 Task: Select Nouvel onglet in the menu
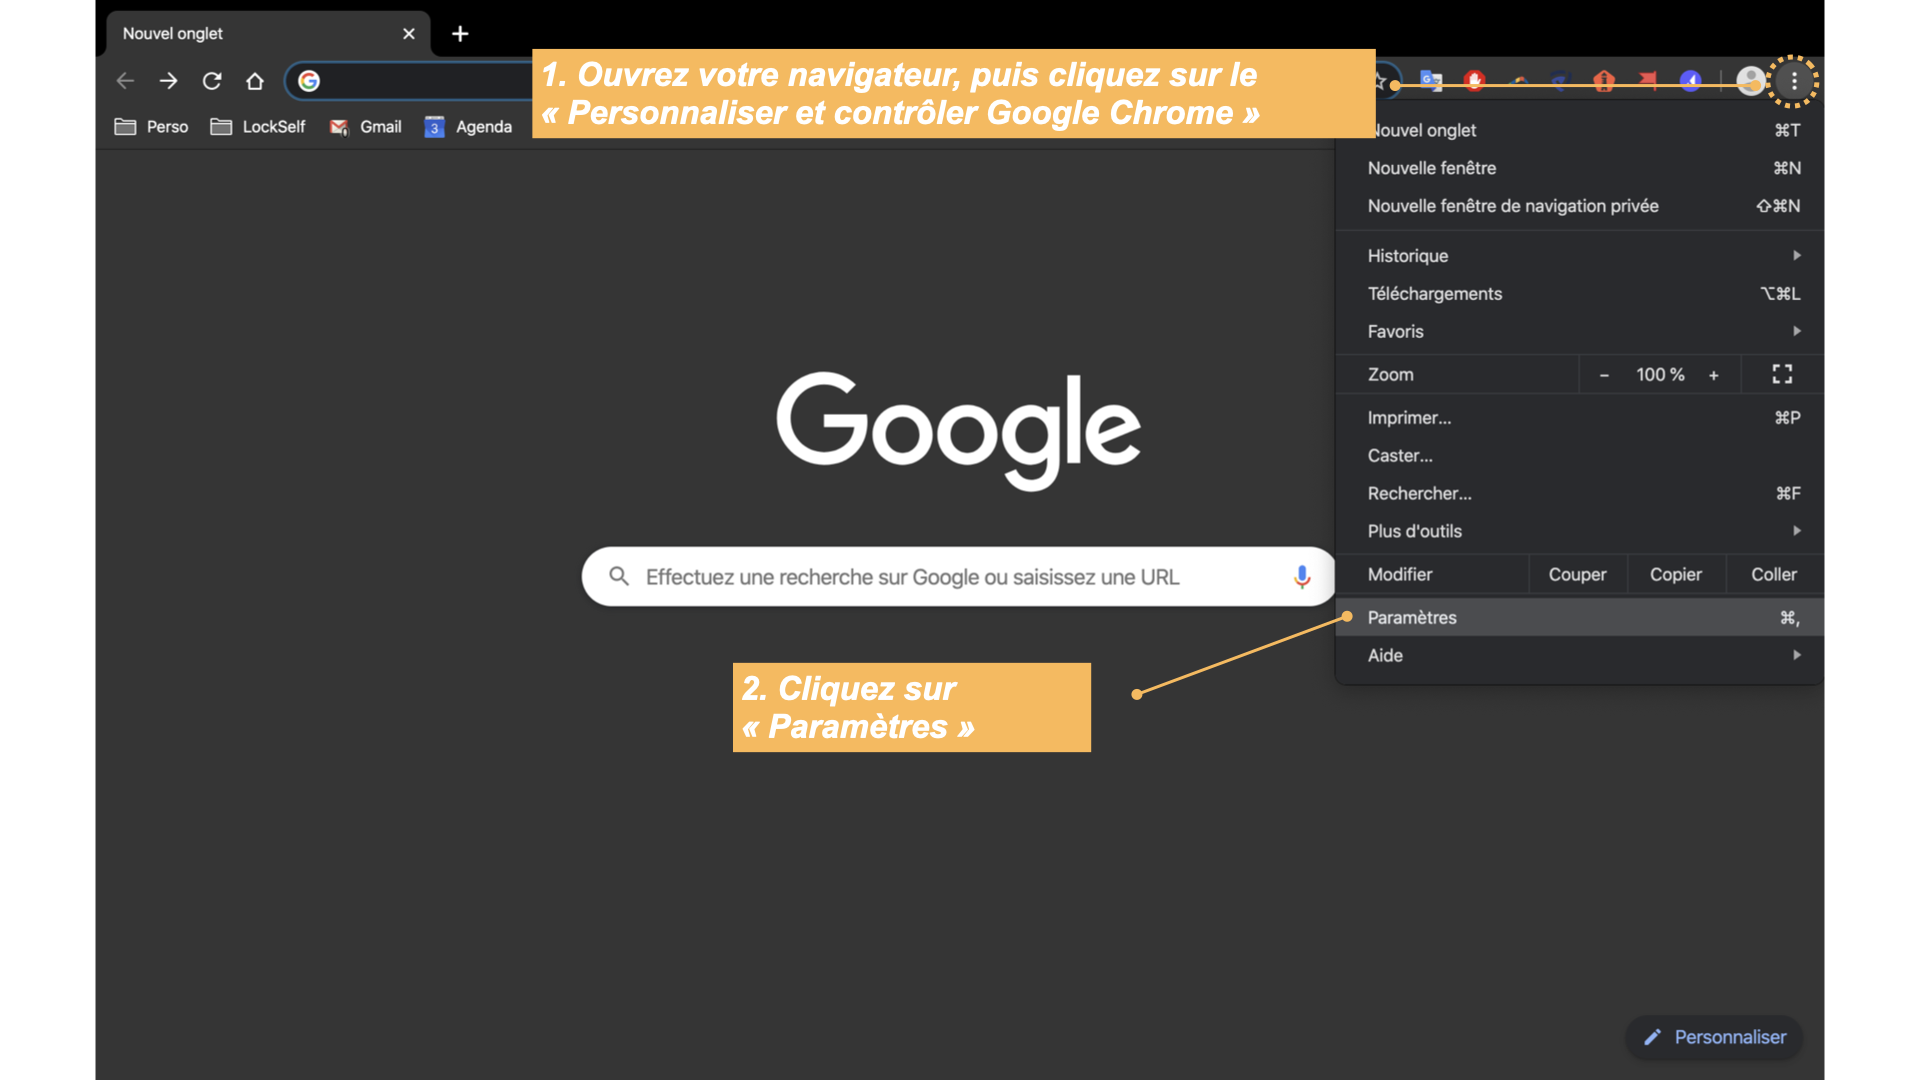click(1580, 130)
